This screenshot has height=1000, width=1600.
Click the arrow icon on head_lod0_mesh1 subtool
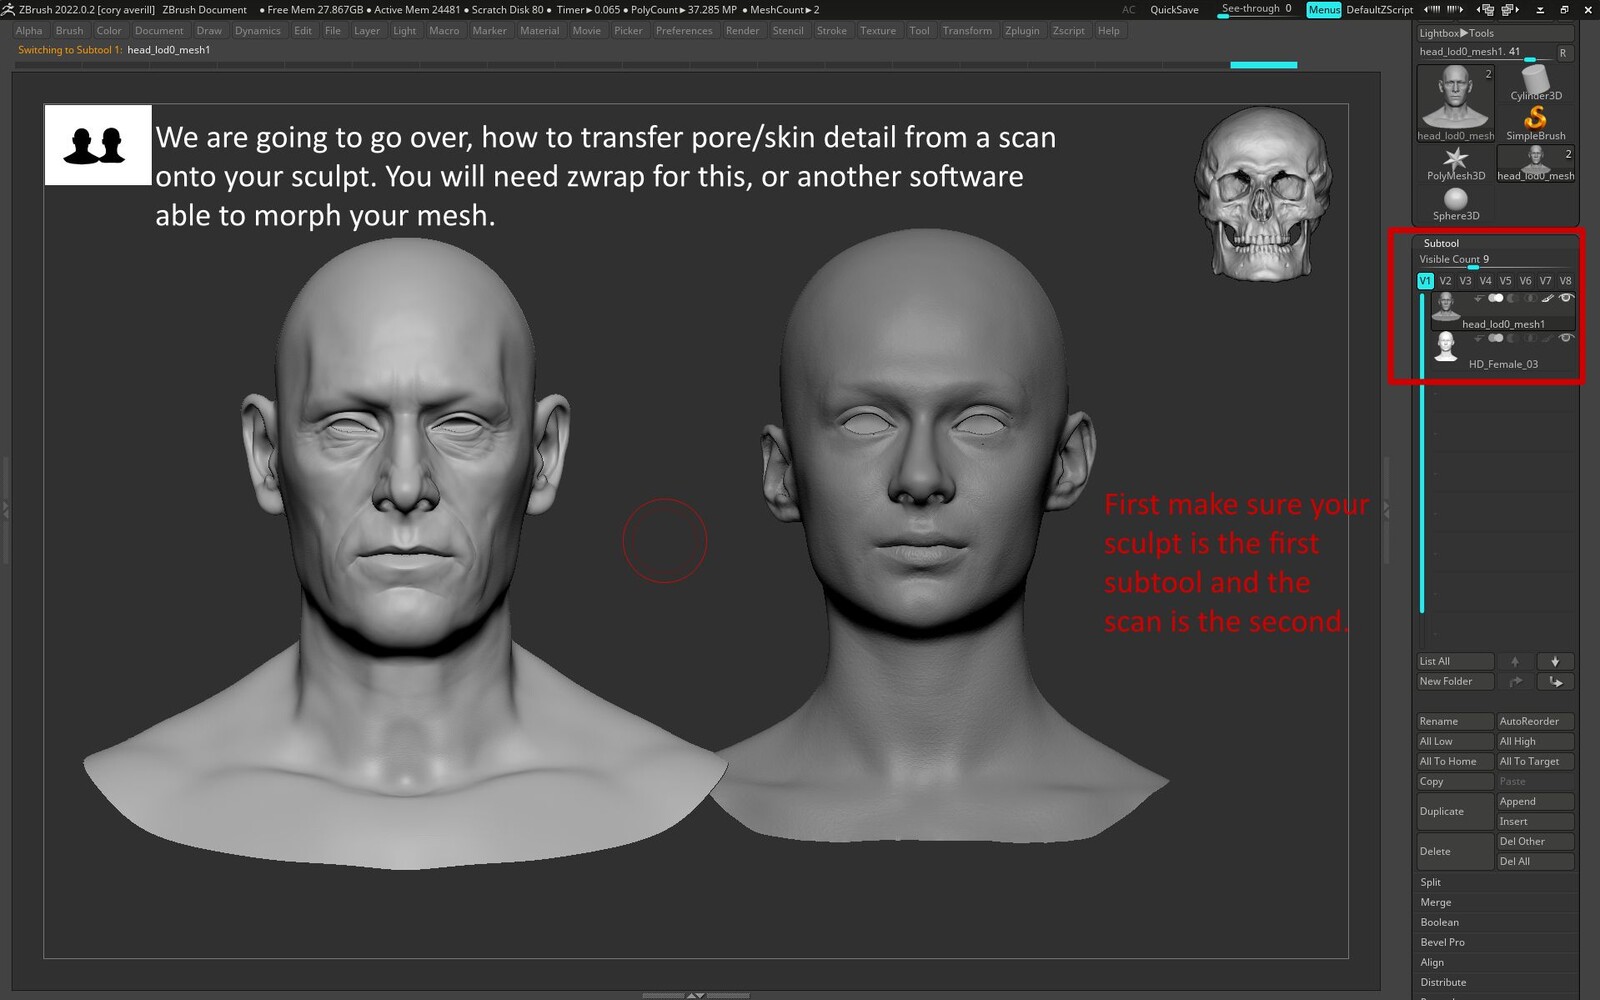1478,298
